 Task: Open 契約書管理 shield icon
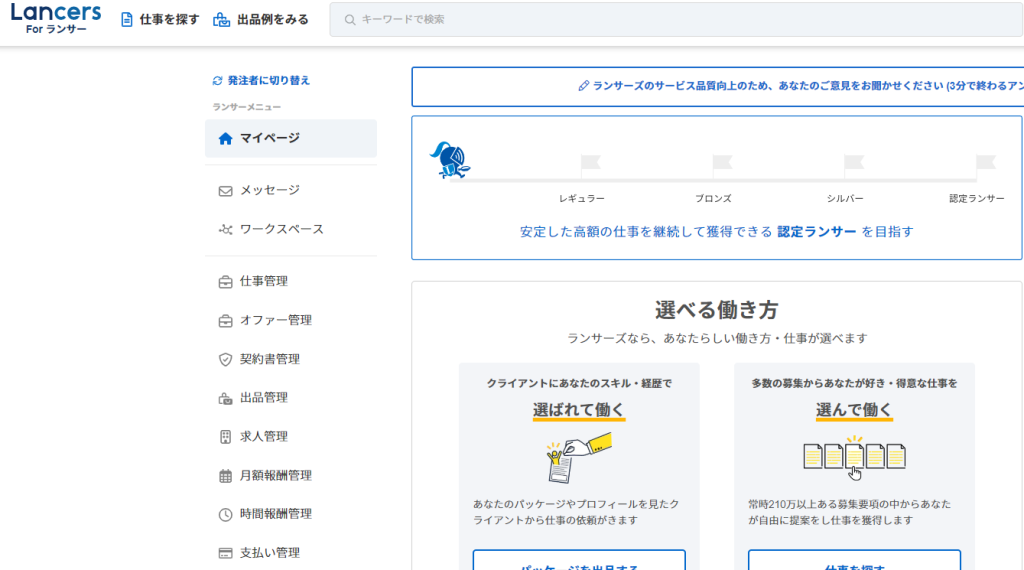225,359
